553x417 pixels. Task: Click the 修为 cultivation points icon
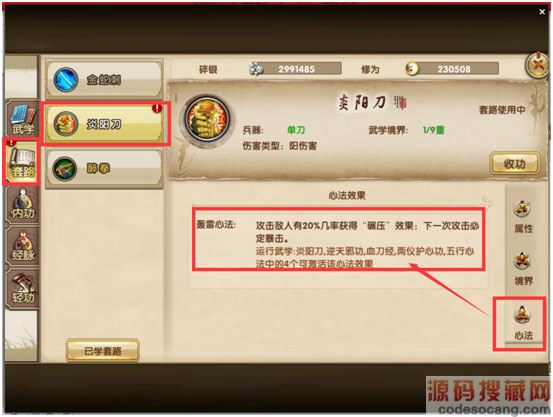(412, 68)
